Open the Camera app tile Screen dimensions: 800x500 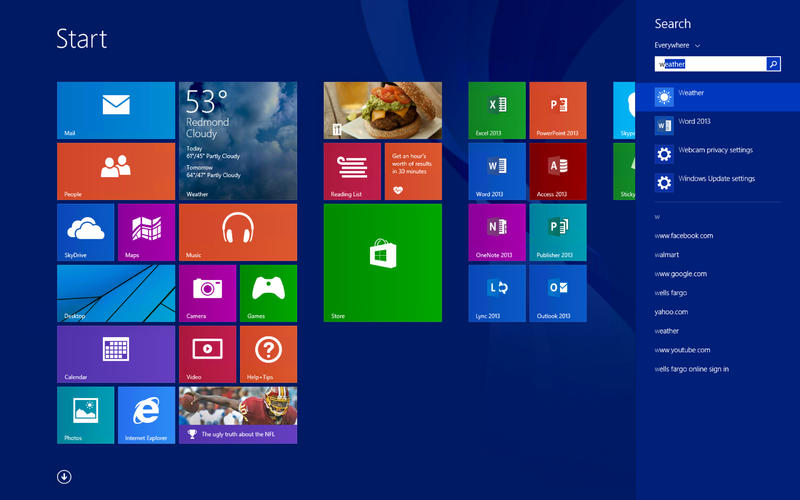click(207, 293)
